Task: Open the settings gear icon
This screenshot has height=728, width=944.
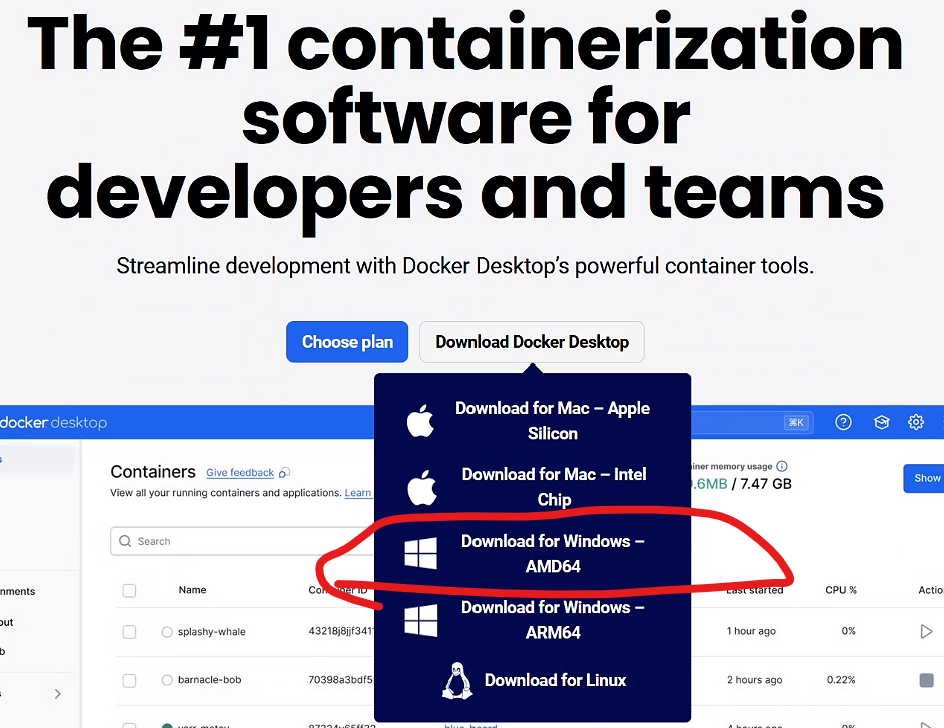Action: (x=916, y=422)
